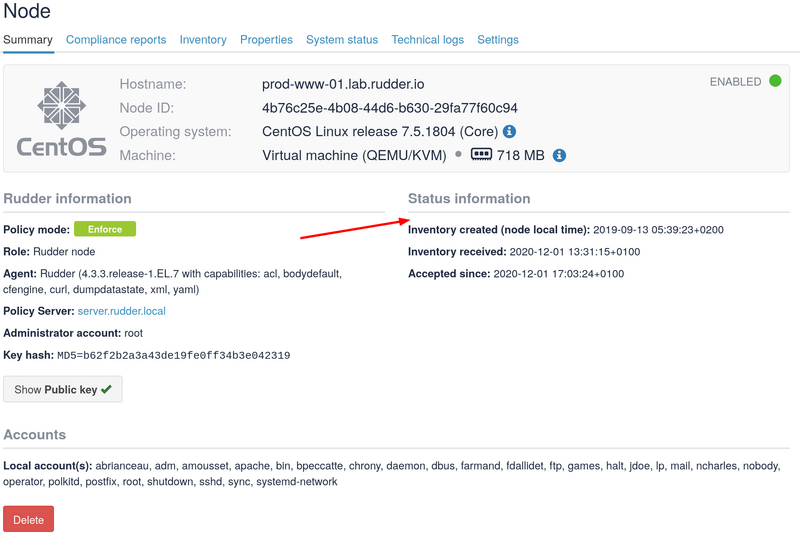Open the Inventory tab
Image resolution: width=800 pixels, height=547 pixels.
(x=203, y=40)
